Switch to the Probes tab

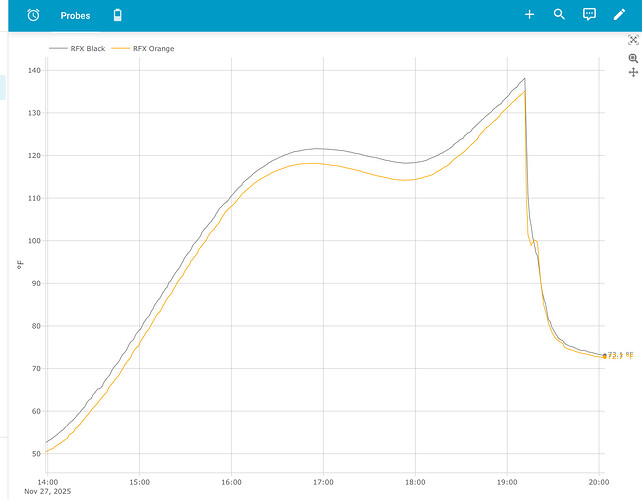pos(75,16)
